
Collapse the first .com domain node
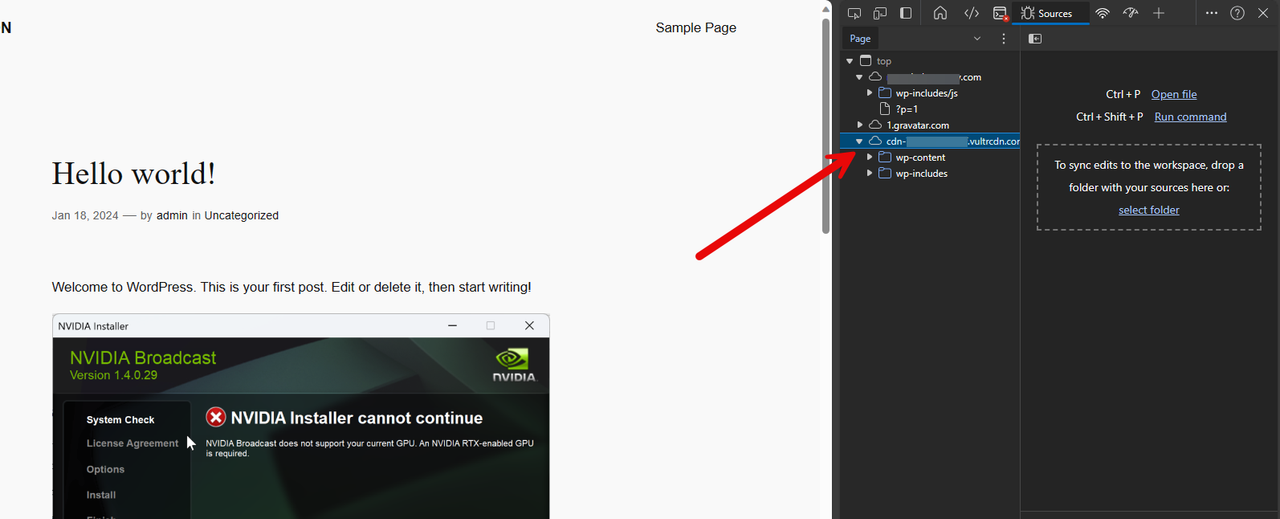[859, 77]
